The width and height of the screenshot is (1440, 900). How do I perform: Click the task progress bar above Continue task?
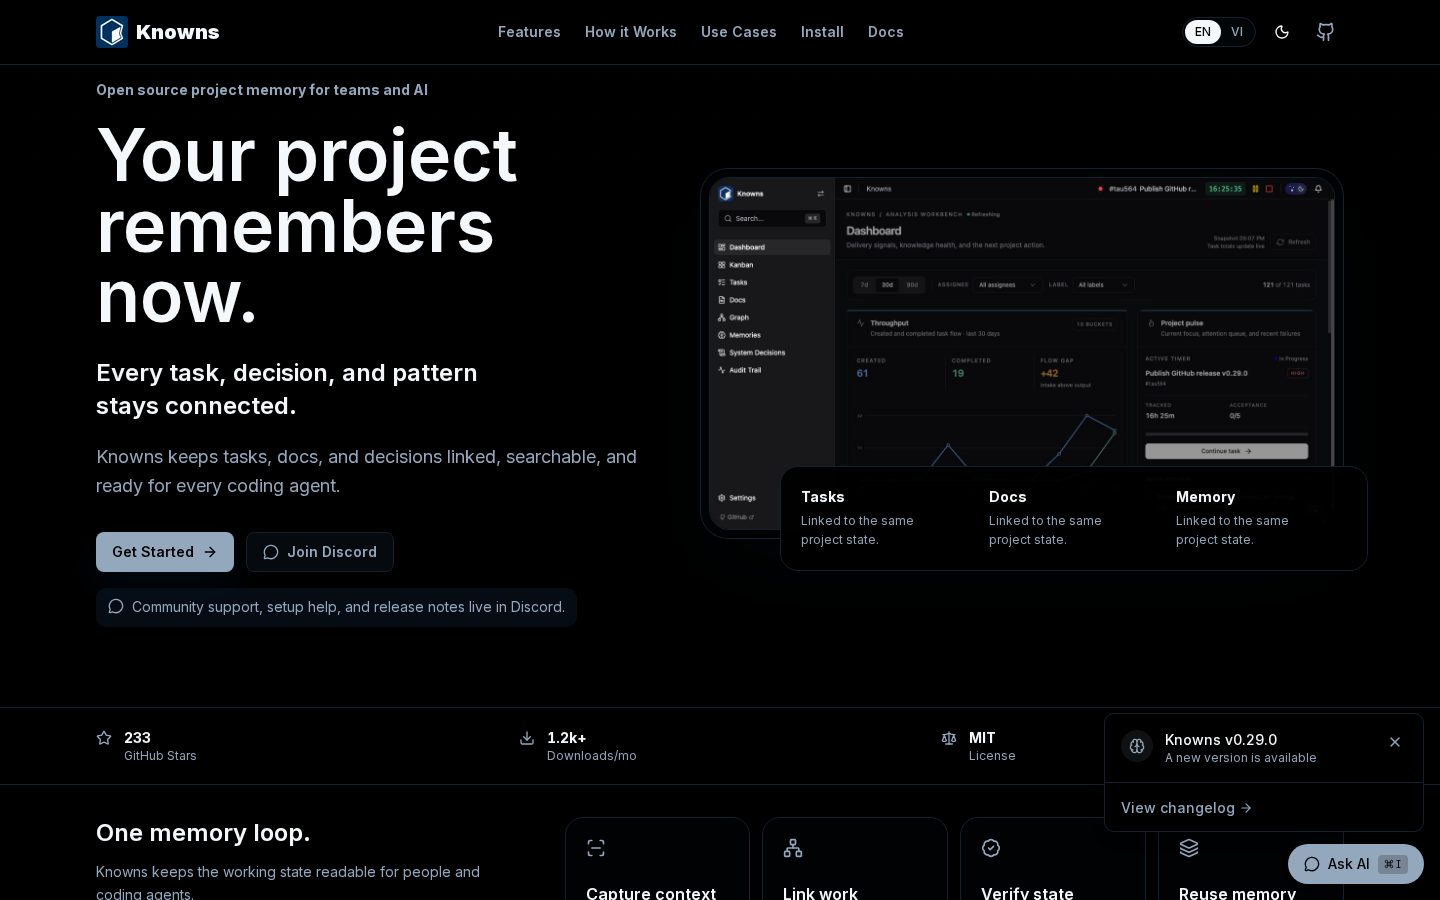click(x=1227, y=434)
